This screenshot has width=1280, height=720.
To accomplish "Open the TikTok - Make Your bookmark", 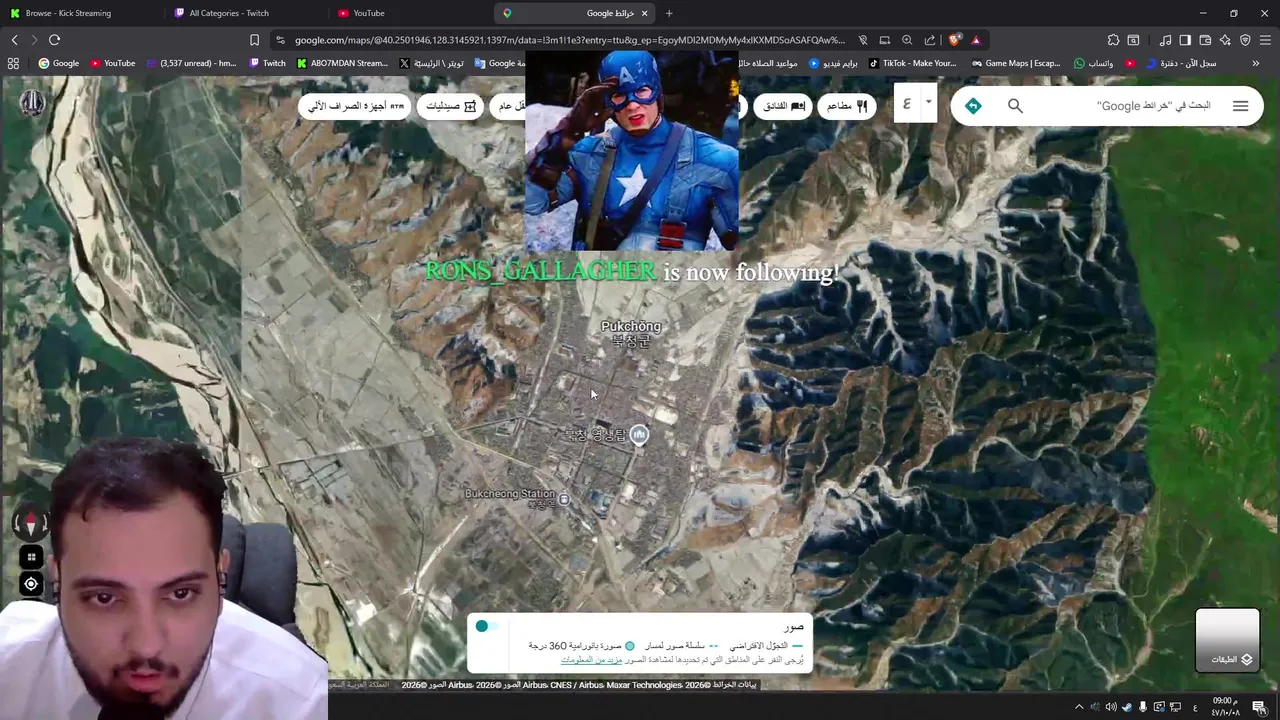I will [913, 63].
